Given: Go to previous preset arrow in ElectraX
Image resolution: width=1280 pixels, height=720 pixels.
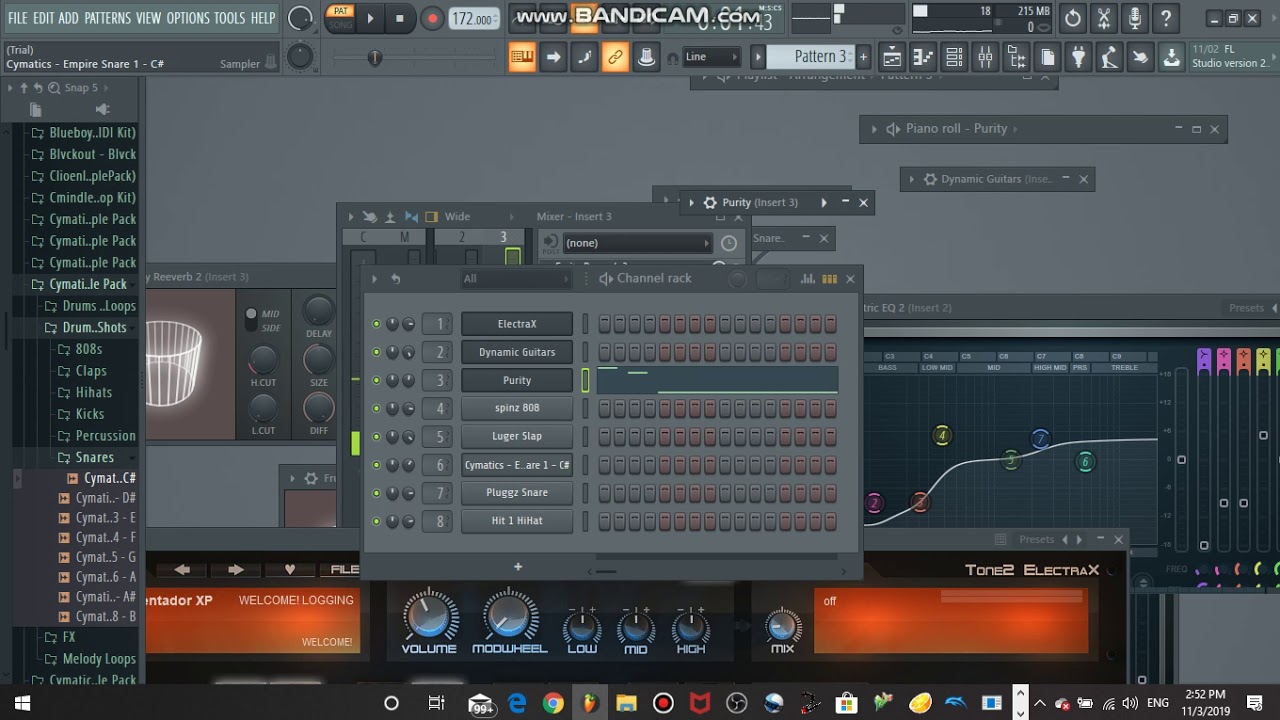Looking at the screenshot, I should [x=182, y=569].
